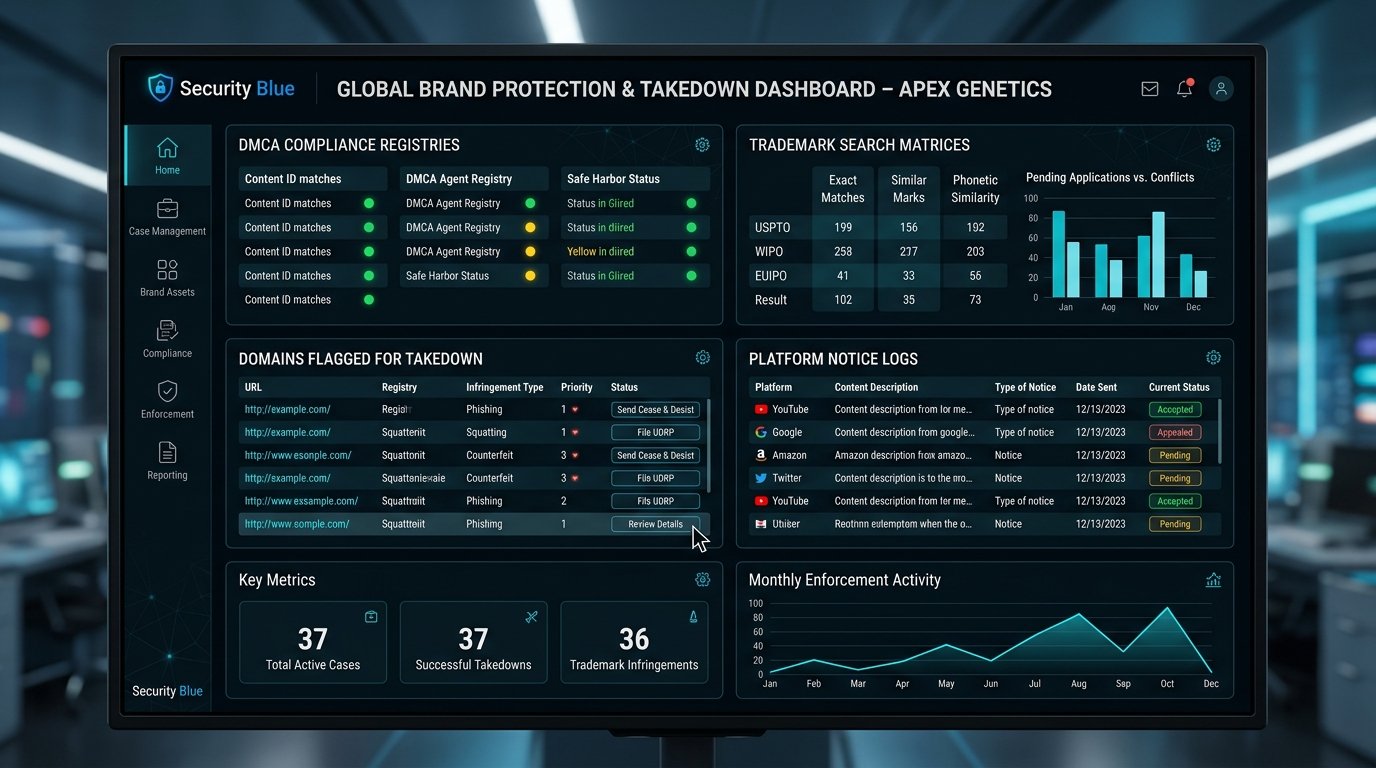Click USPTO exact matches value 199

tap(842, 228)
